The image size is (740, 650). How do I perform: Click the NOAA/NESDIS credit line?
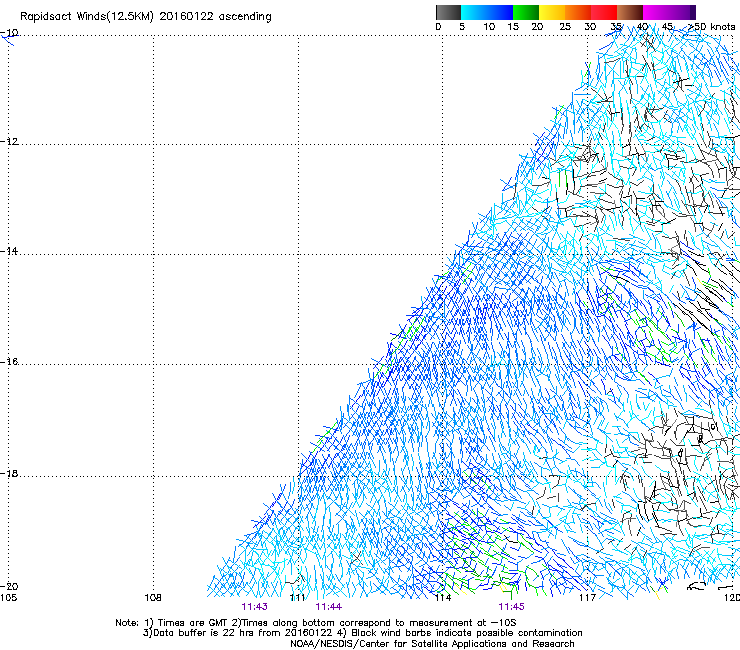point(432,644)
